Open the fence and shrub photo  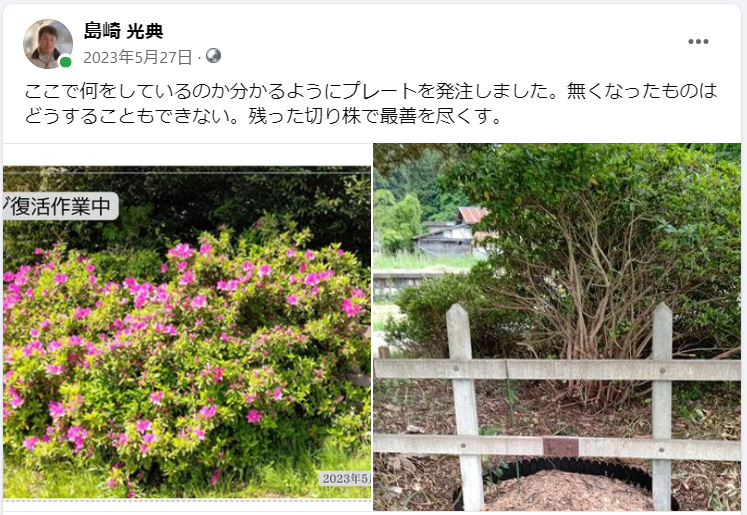coord(557,327)
